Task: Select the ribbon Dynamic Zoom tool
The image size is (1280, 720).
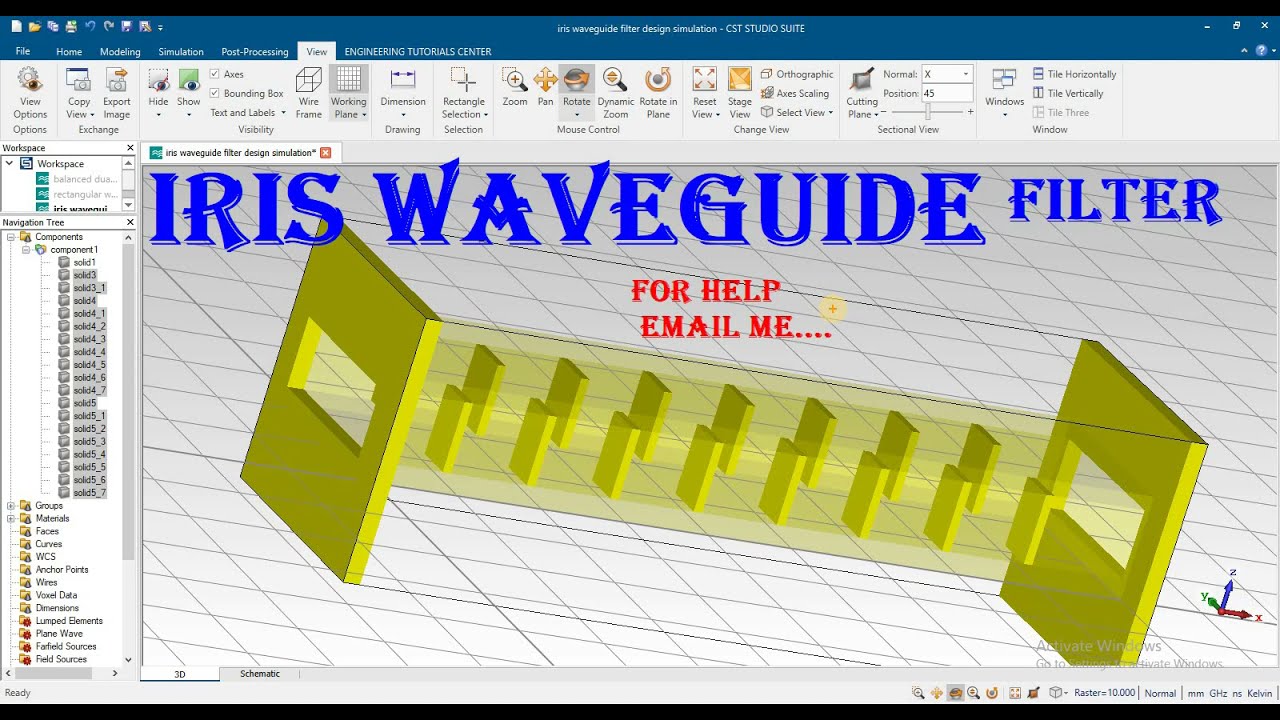Action: 616,92
